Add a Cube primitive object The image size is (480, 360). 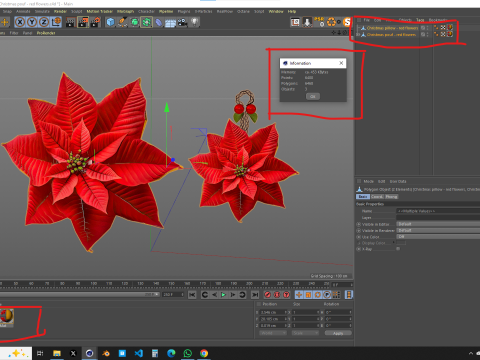(x=110, y=22)
